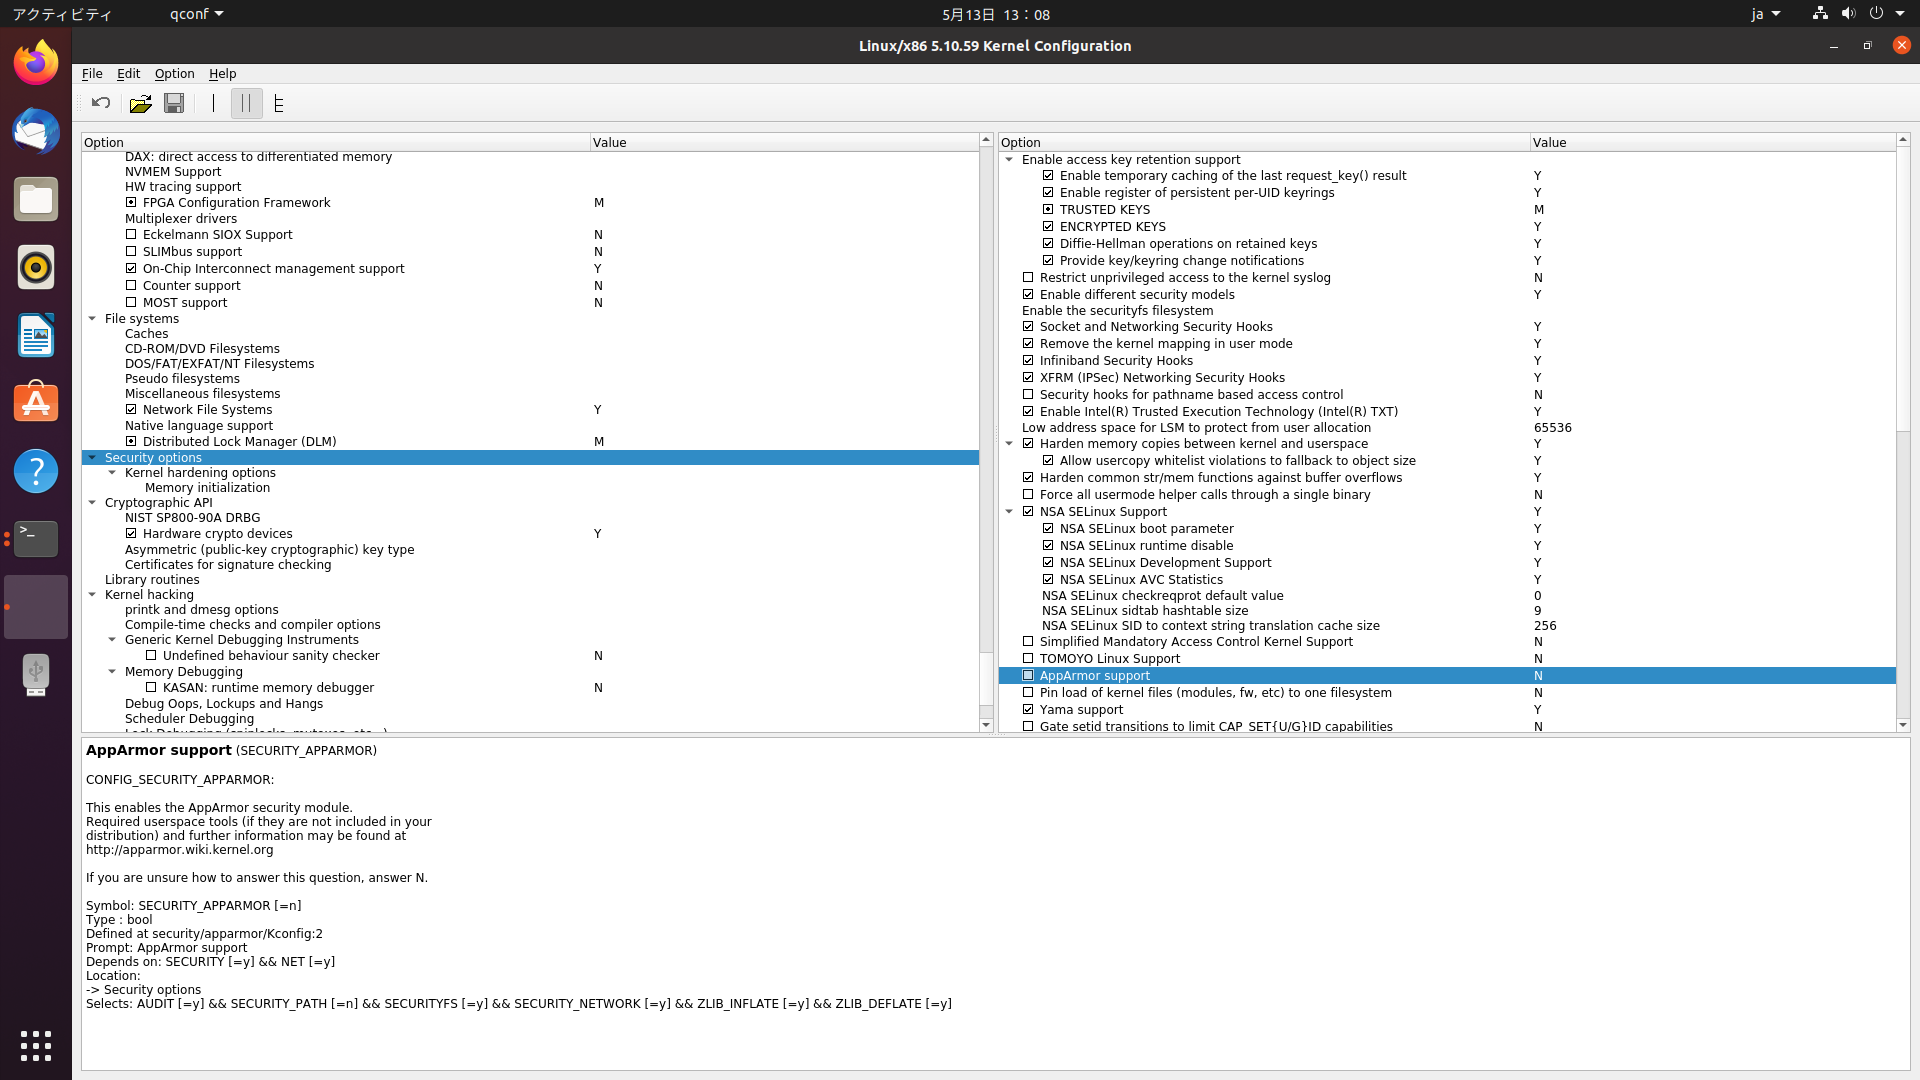Open Thunderbird mail from the dock

36,131
